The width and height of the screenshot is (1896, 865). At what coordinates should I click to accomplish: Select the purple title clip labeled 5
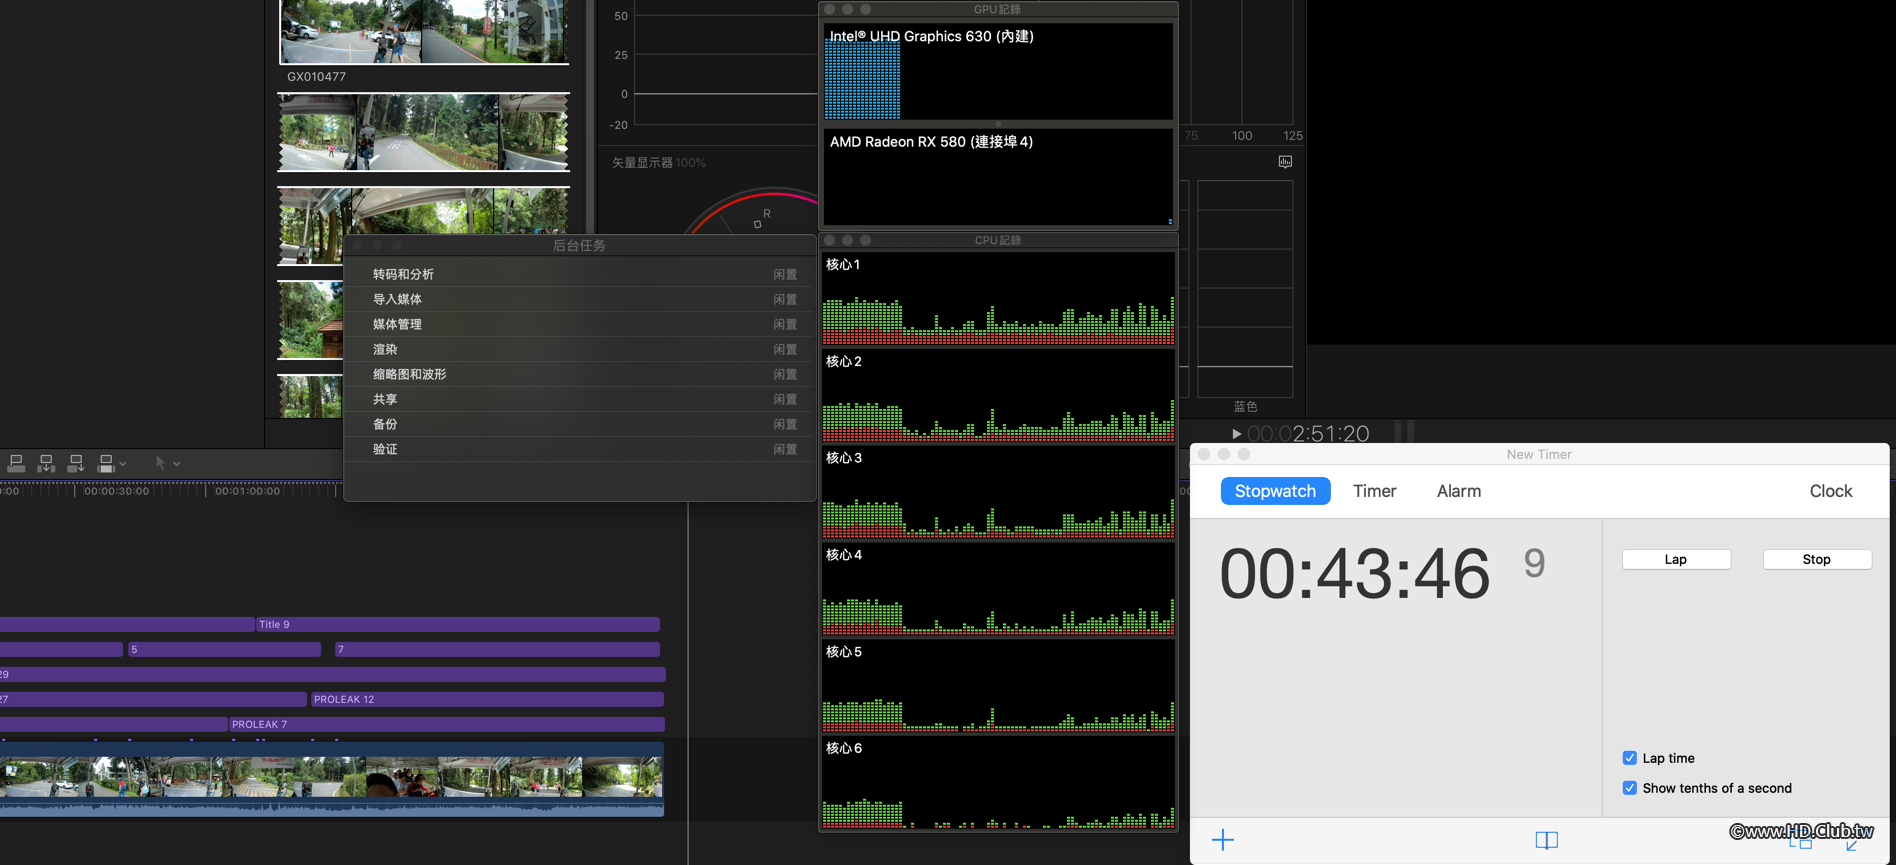(224, 649)
